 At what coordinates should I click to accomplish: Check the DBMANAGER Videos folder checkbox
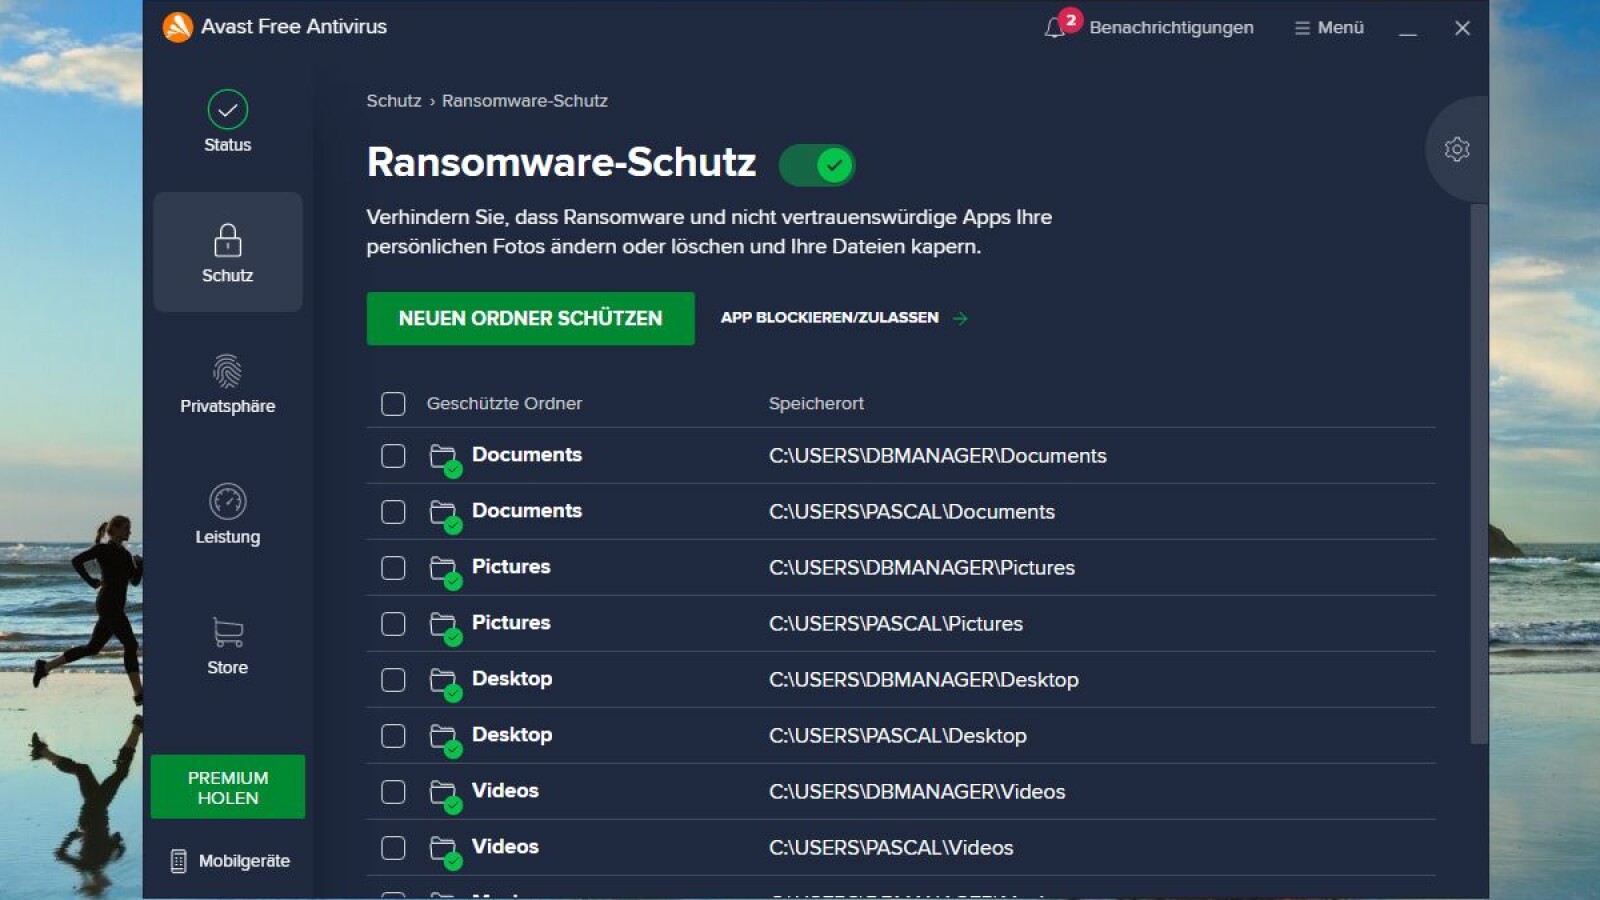tap(393, 792)
